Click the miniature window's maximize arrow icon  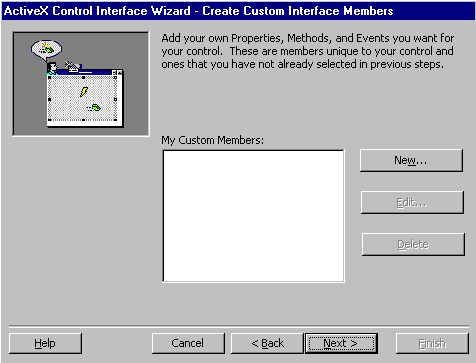(x=119, y=72)
